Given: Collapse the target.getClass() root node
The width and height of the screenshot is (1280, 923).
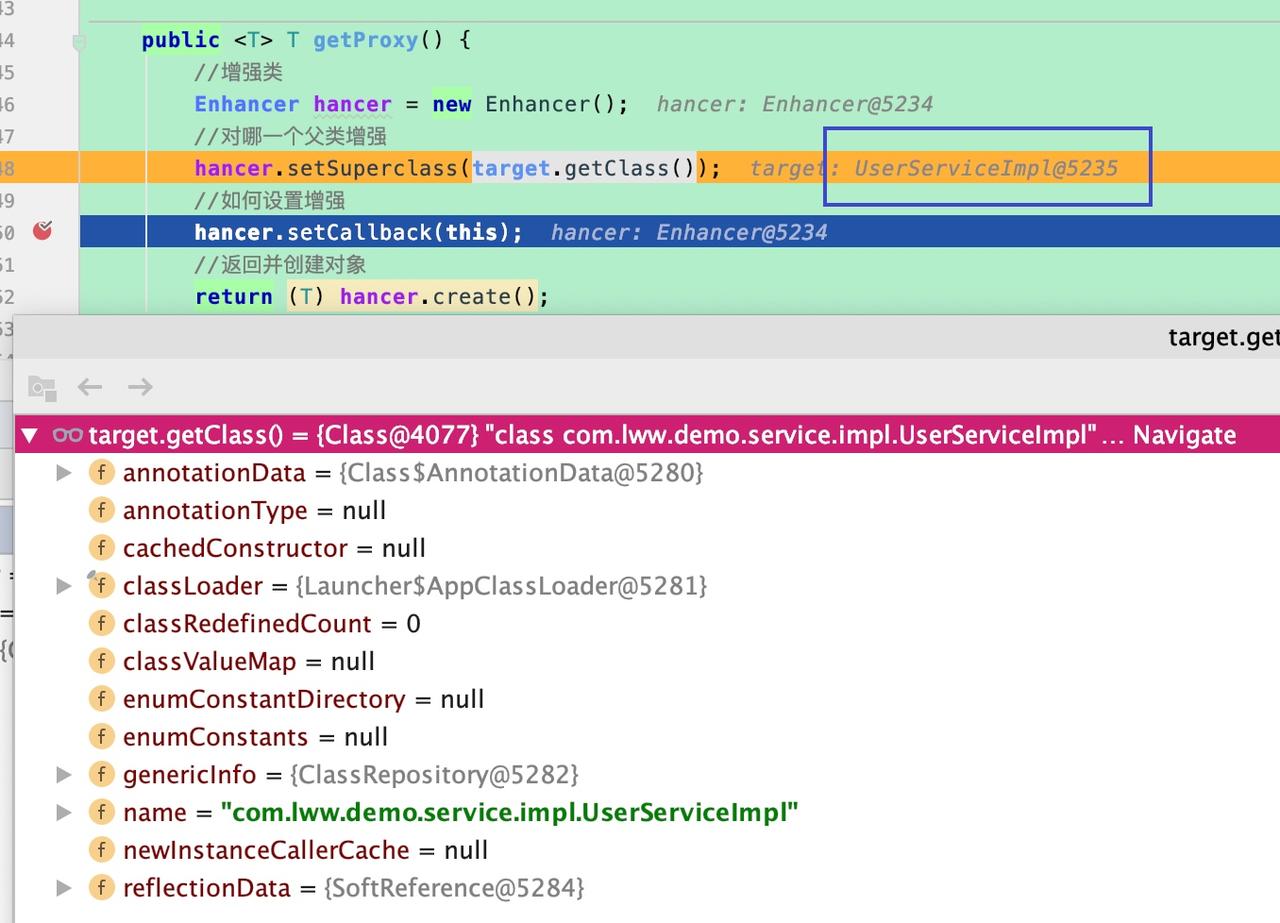Looking at the screenshot, I should tap(30, 435).
